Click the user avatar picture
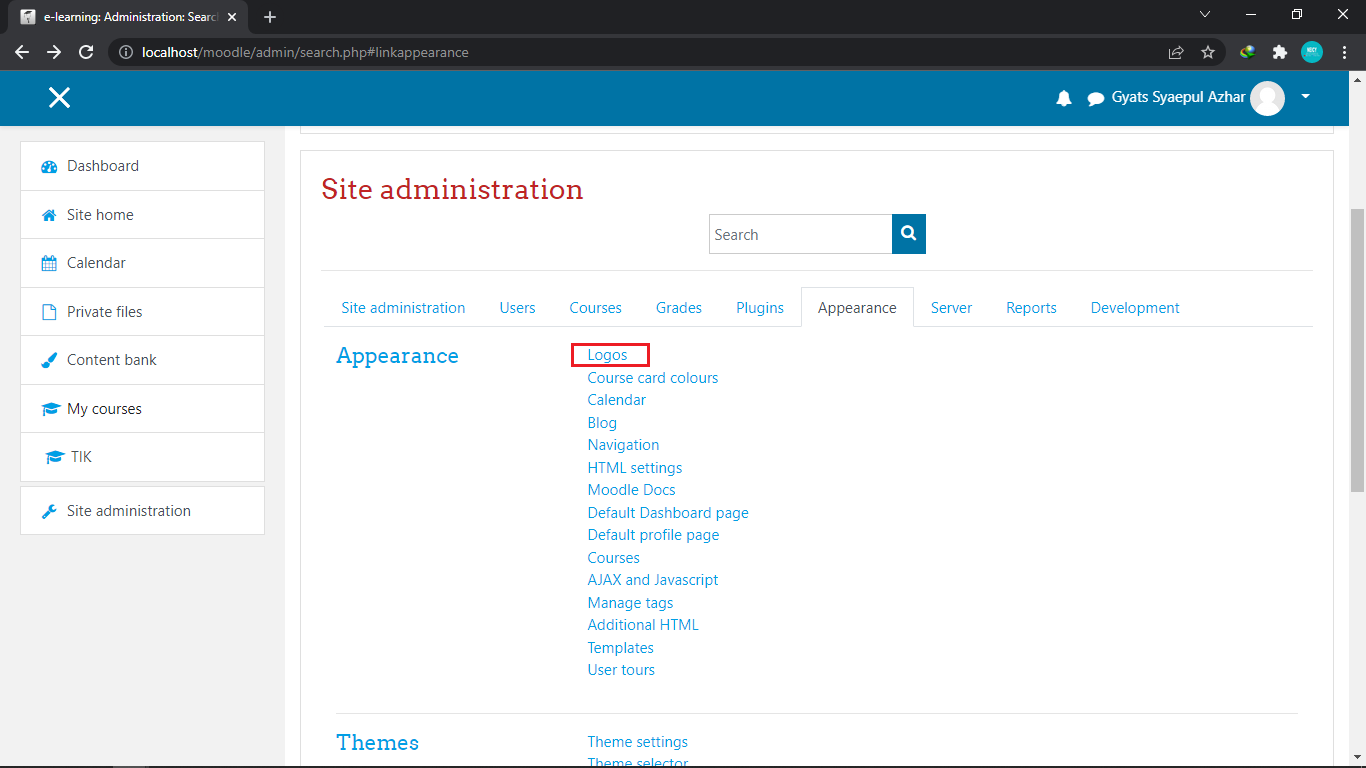1366x768 pixels. click(x=1267, y=98)
